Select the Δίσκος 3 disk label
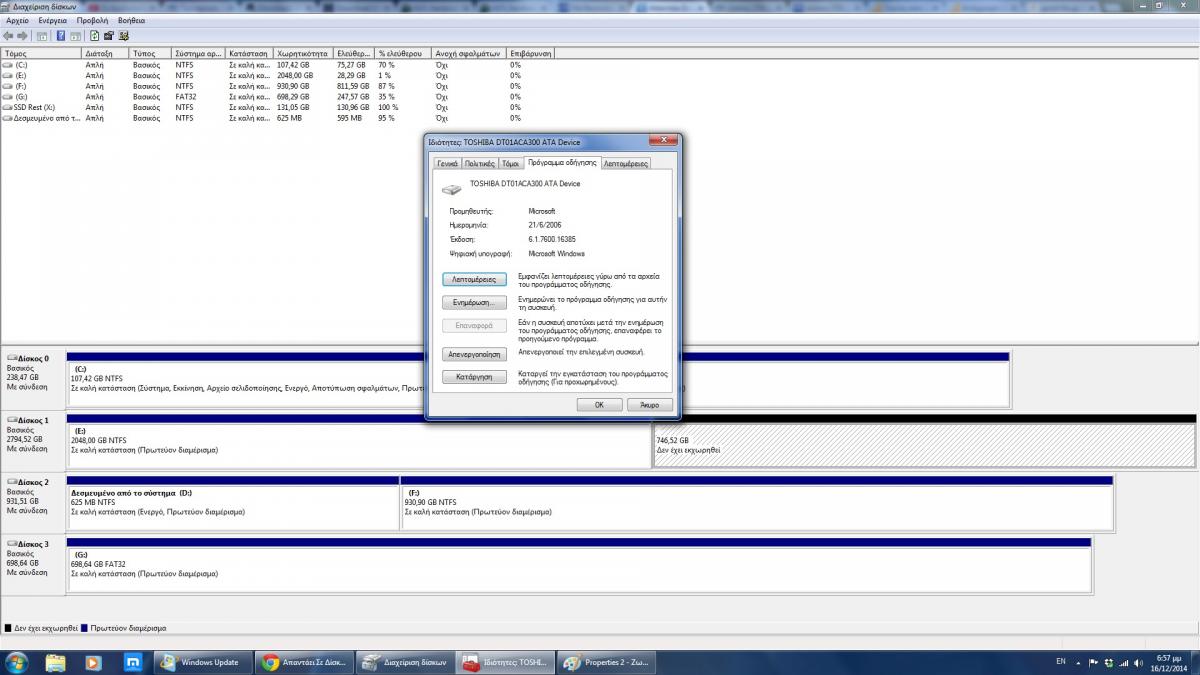 click(x=33, y=564)
